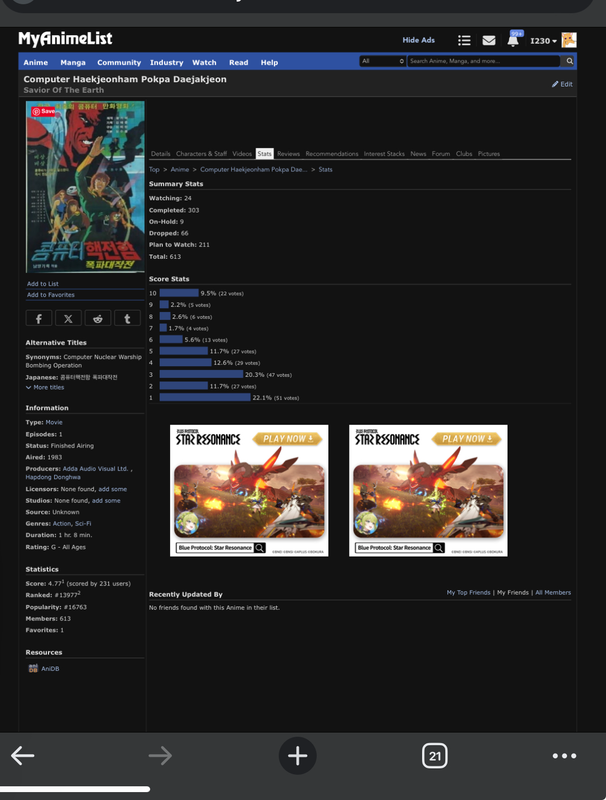The width and height of the screenshot is (606, 800).
Task: Click the search Anime, Manga input field
Action: coord(484,61)
